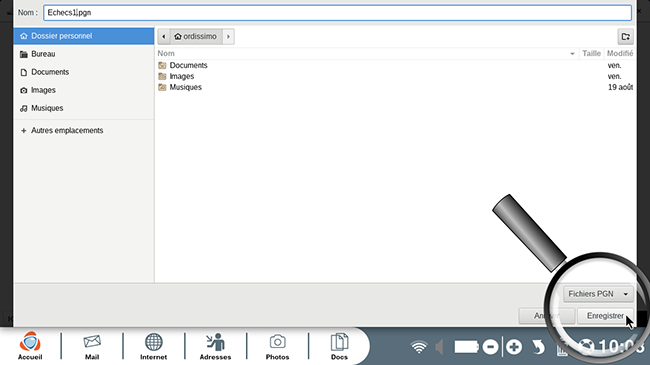This screenshot has width=650, height=365.
Task: Click the Documents folder icon in list
Action: point(162,66)
